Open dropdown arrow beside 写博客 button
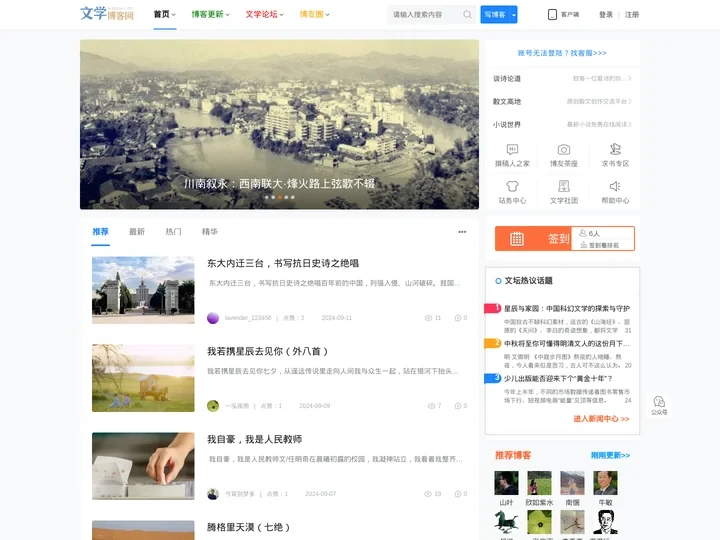This screenshot has width=720, height=540. coord(513,15)
